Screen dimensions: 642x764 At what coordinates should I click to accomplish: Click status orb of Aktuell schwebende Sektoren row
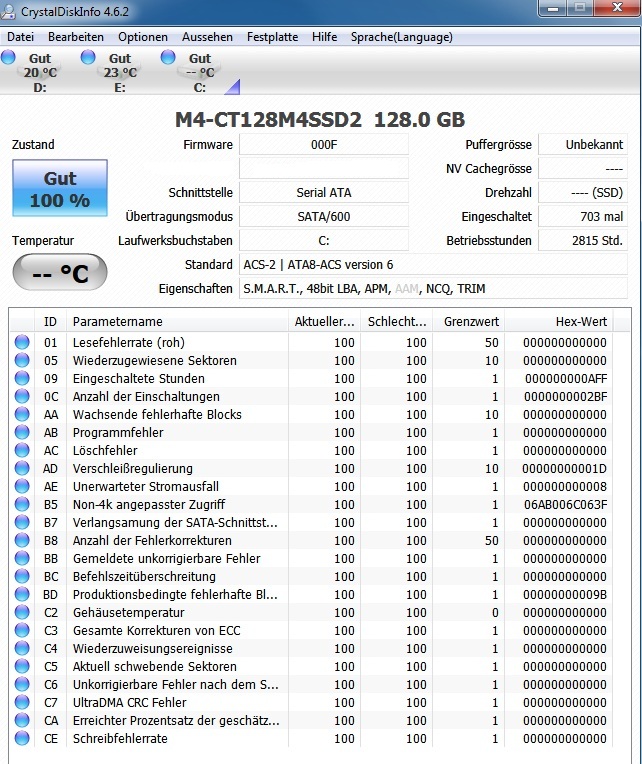(x=22, y=667)
